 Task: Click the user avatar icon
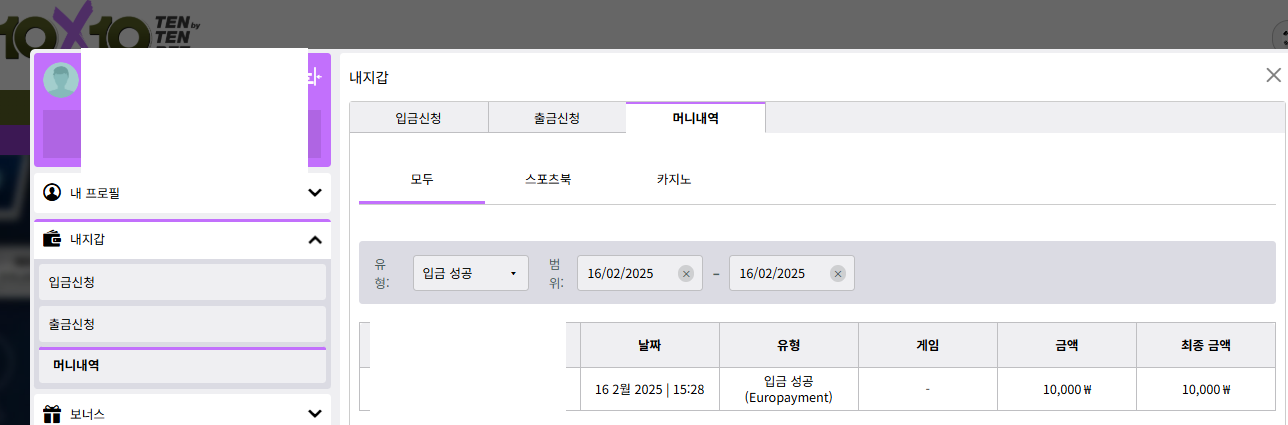[x=60, y=80]
